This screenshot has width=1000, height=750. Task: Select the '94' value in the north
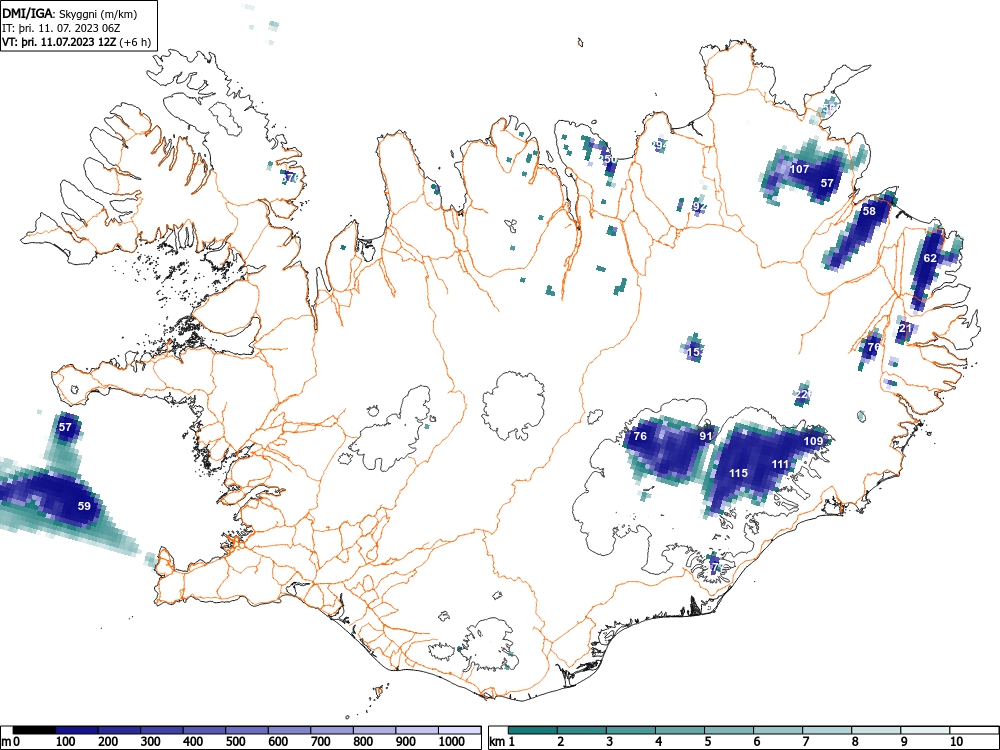pyautogui.click(x=661, y=145)
